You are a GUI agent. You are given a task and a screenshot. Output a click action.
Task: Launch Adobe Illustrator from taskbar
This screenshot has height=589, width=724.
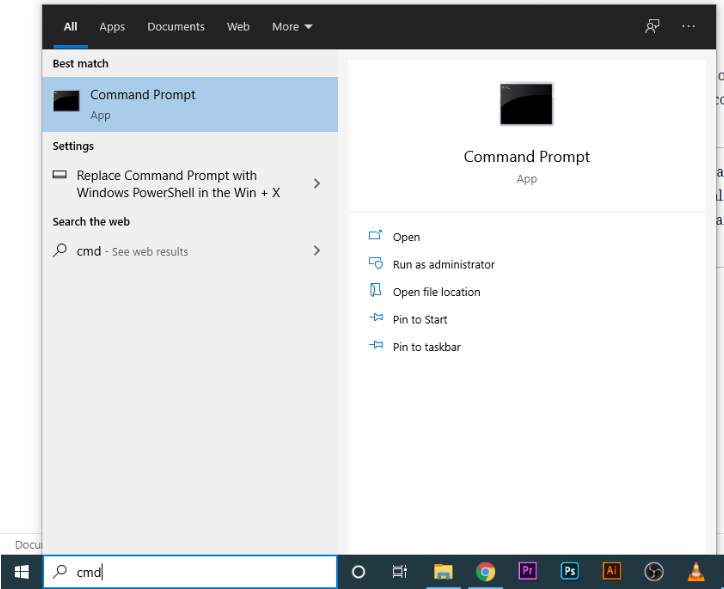point(612,571)
